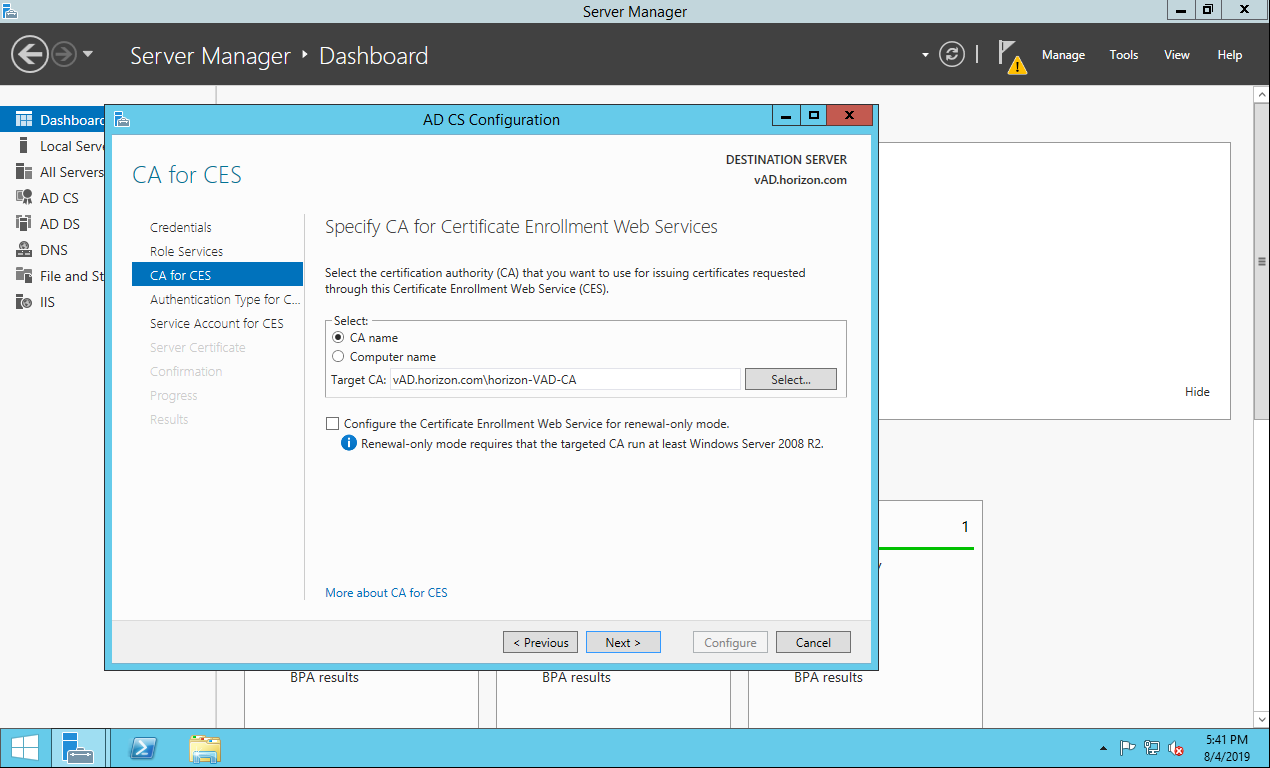Viewport: 1270px width, 768px height.
Task: Expand the dropdown arrow beside refresh icon
Action: click(925, 55)
